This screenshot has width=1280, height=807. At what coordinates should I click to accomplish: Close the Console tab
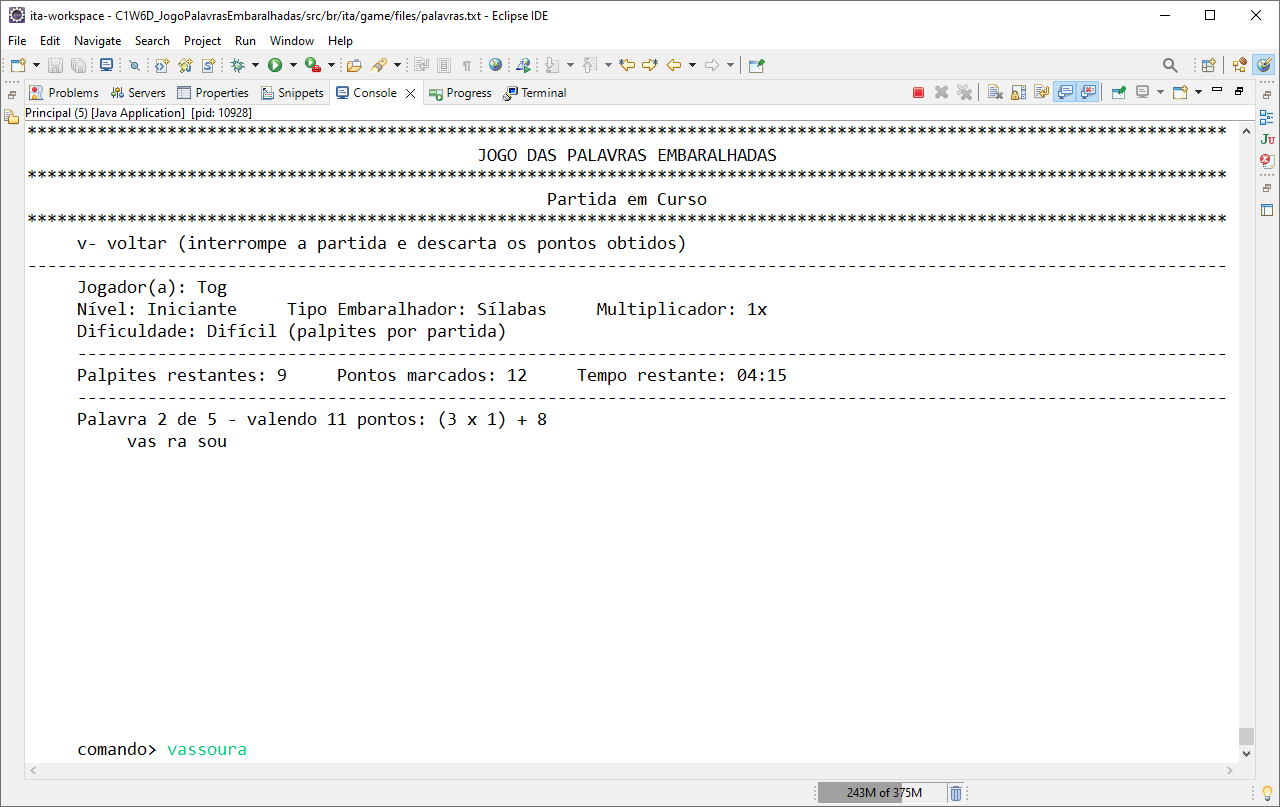pyautogui.click(x=410, y=93)
